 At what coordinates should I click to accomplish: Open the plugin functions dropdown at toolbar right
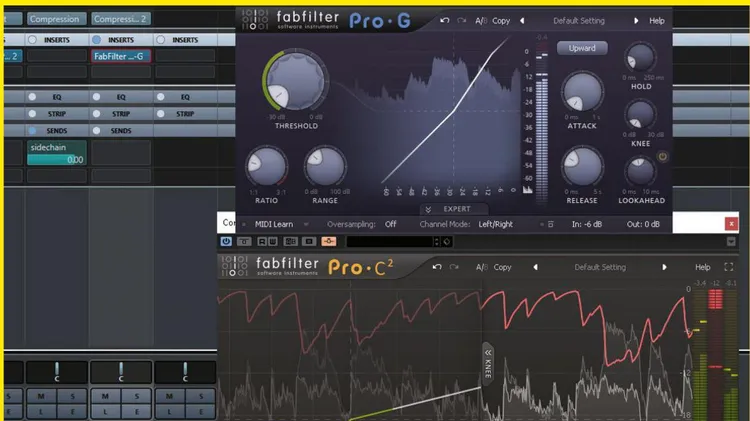[x=731, y=242]
